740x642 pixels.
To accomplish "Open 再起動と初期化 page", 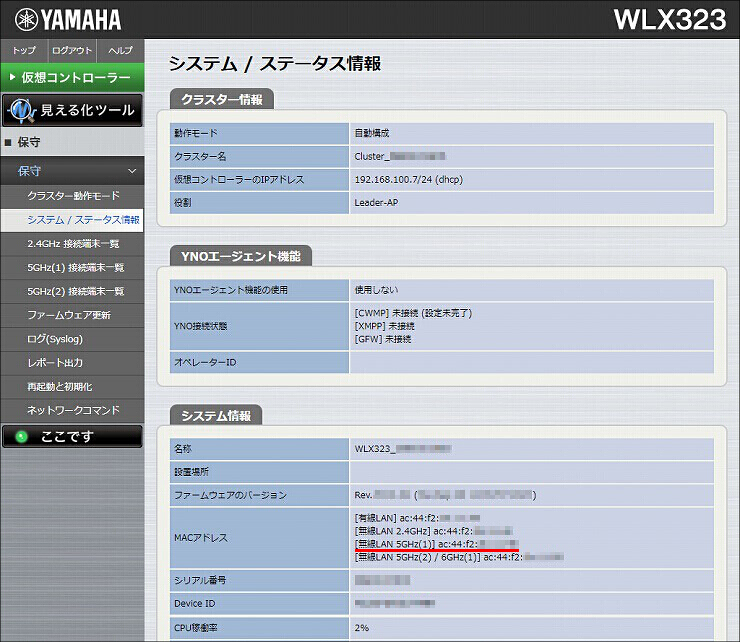I will tap(72, 387).
